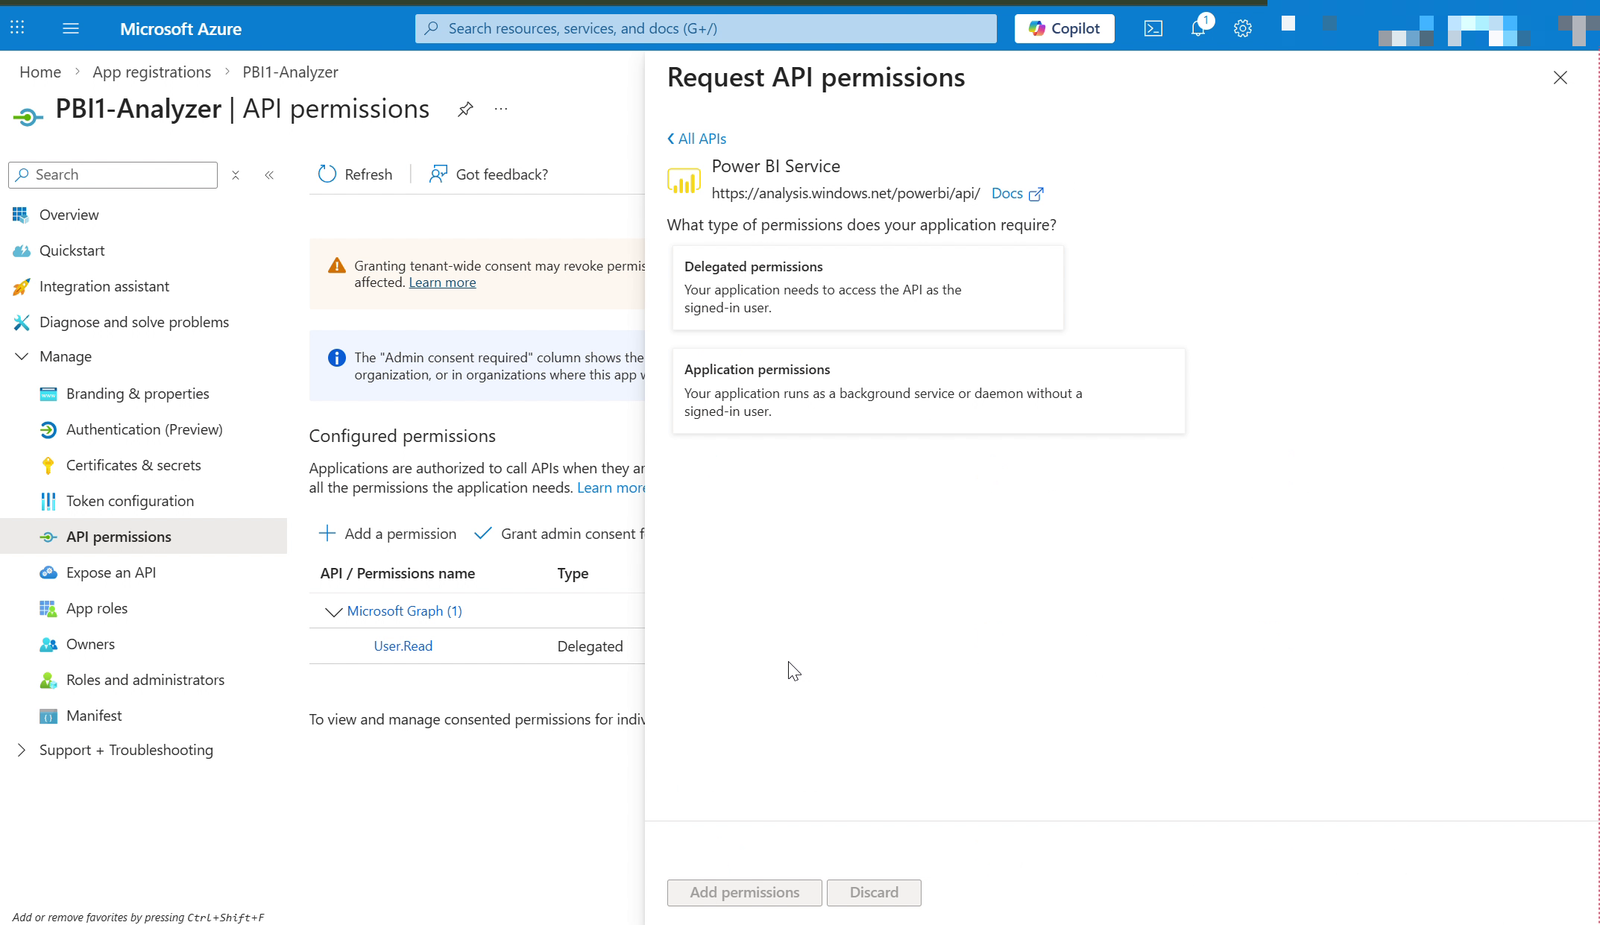The image size is (1600, 925).
Task: Select API permissions in the sidebar
Action: pyautogui.click(x=144, y=537)
